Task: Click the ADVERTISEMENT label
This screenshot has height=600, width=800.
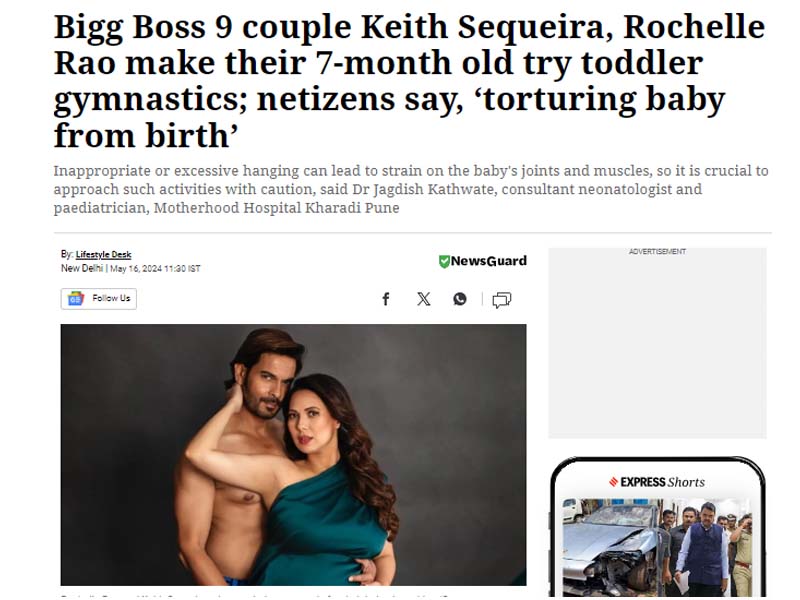Action: [x=657, y=252]
